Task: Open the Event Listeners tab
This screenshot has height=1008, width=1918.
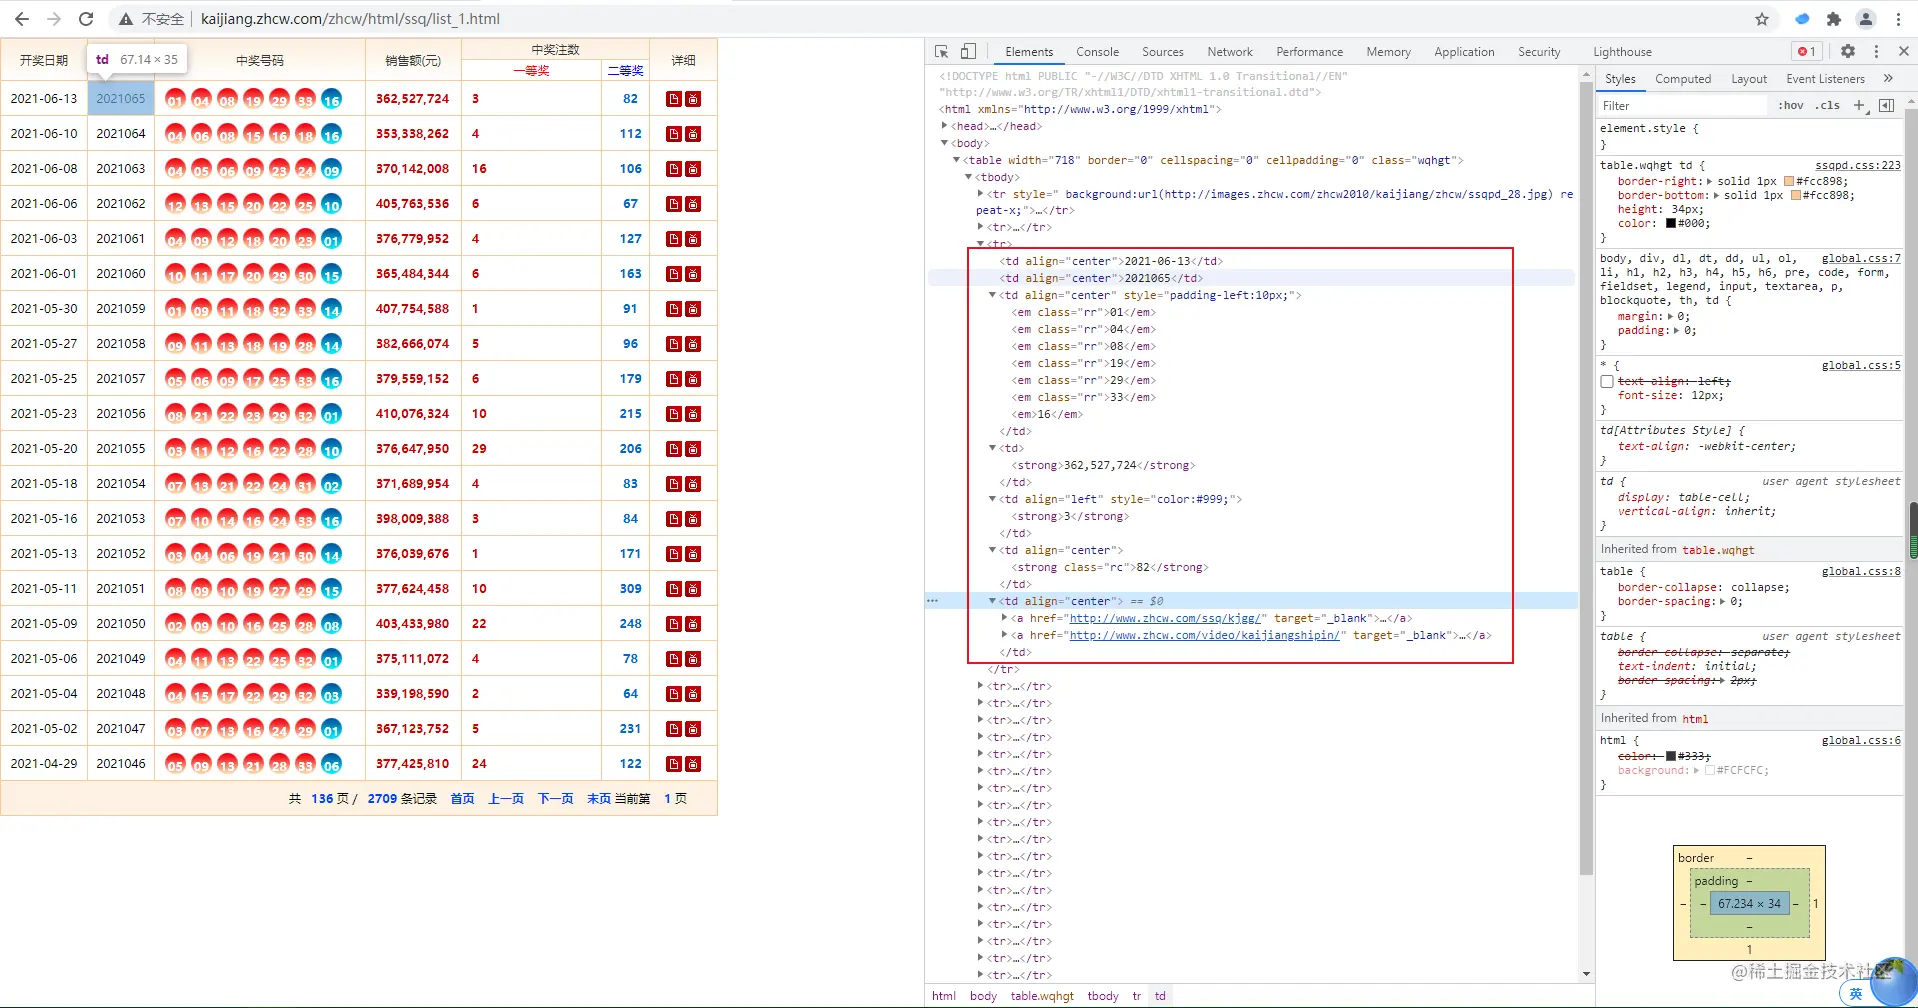Action: pyautogui.click(x=1825, y=79)
